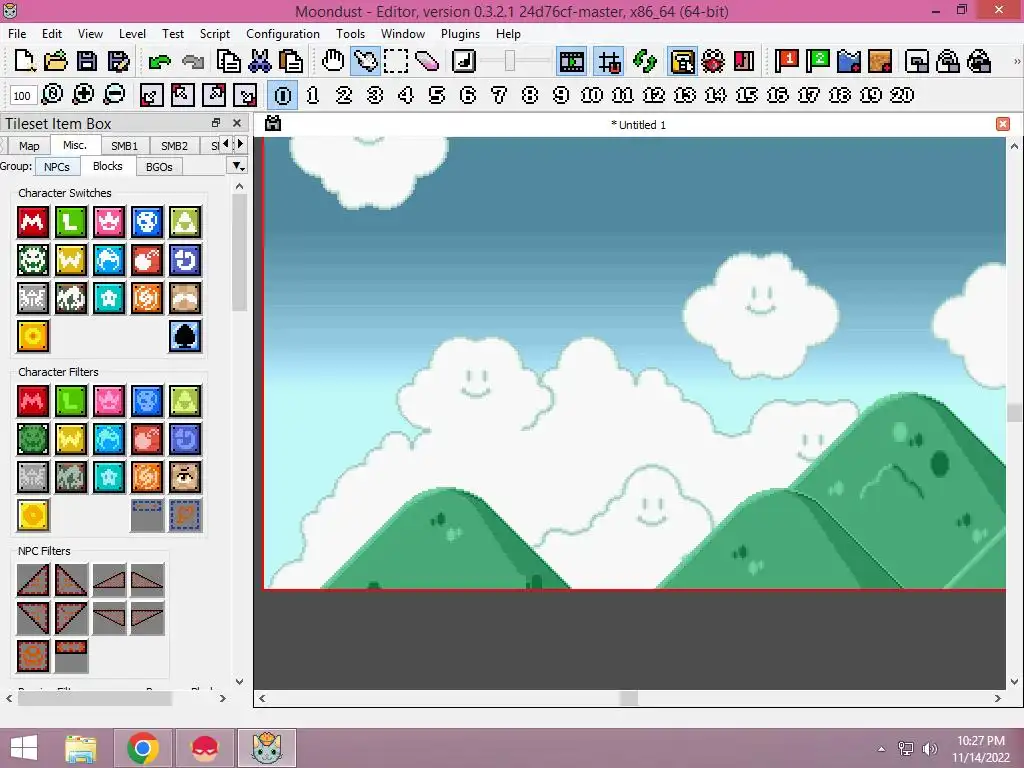This screenshot has height=768, width=1024.
Task: Open the Level menu
Action: 132,33
